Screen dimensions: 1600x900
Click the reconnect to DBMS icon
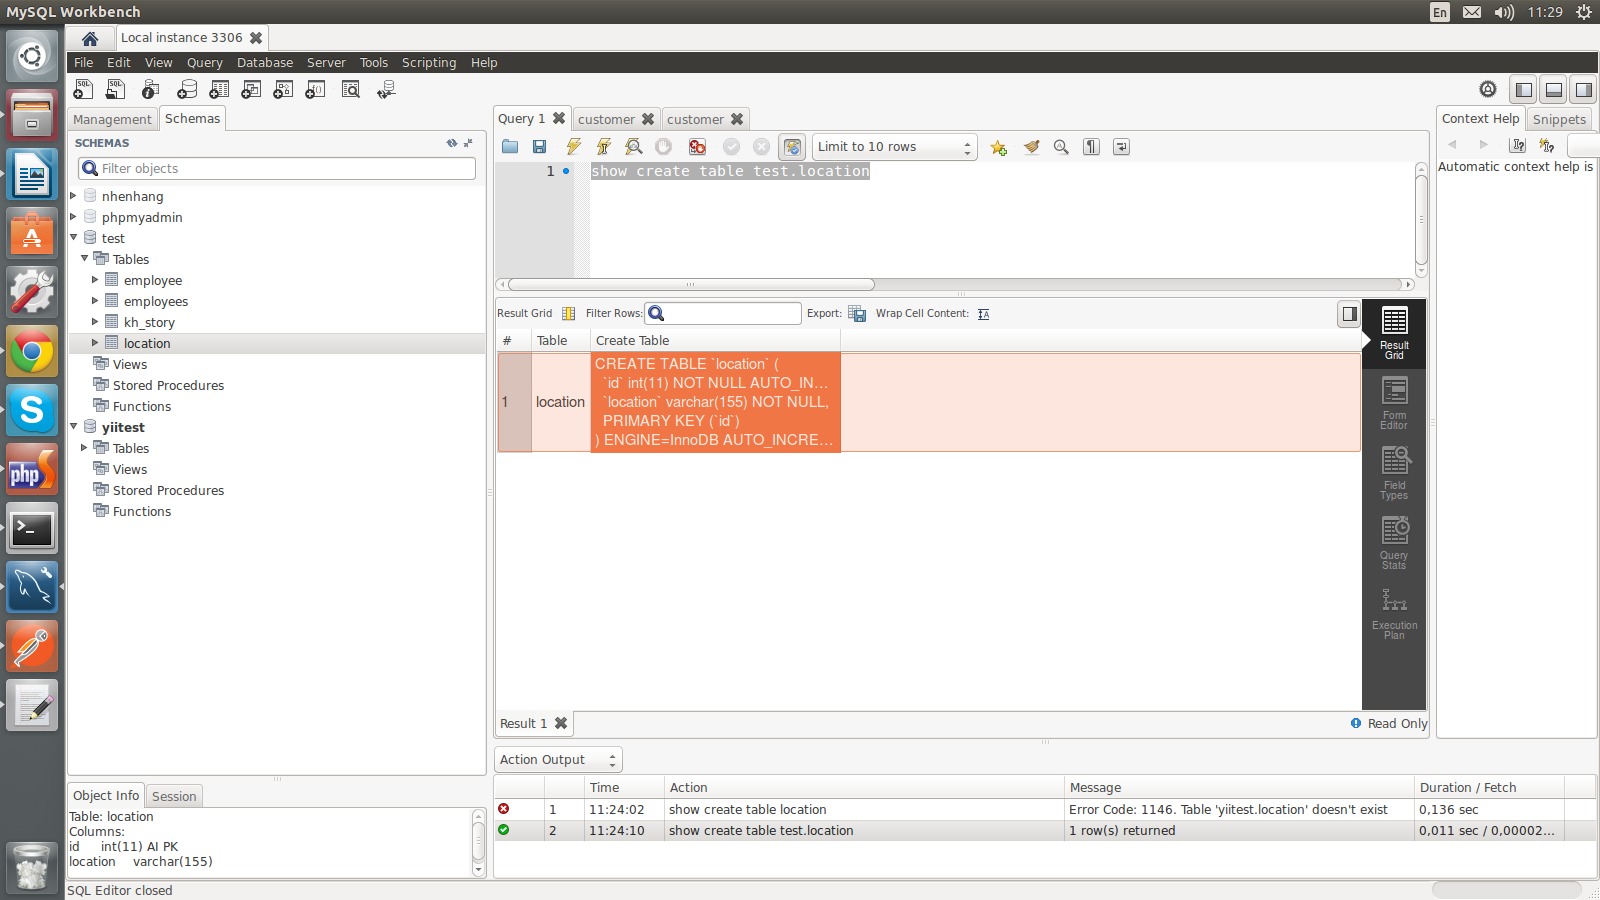coord(386,90)
